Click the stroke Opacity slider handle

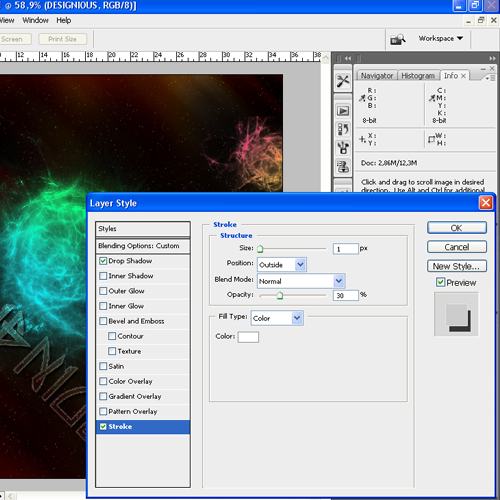280,295
